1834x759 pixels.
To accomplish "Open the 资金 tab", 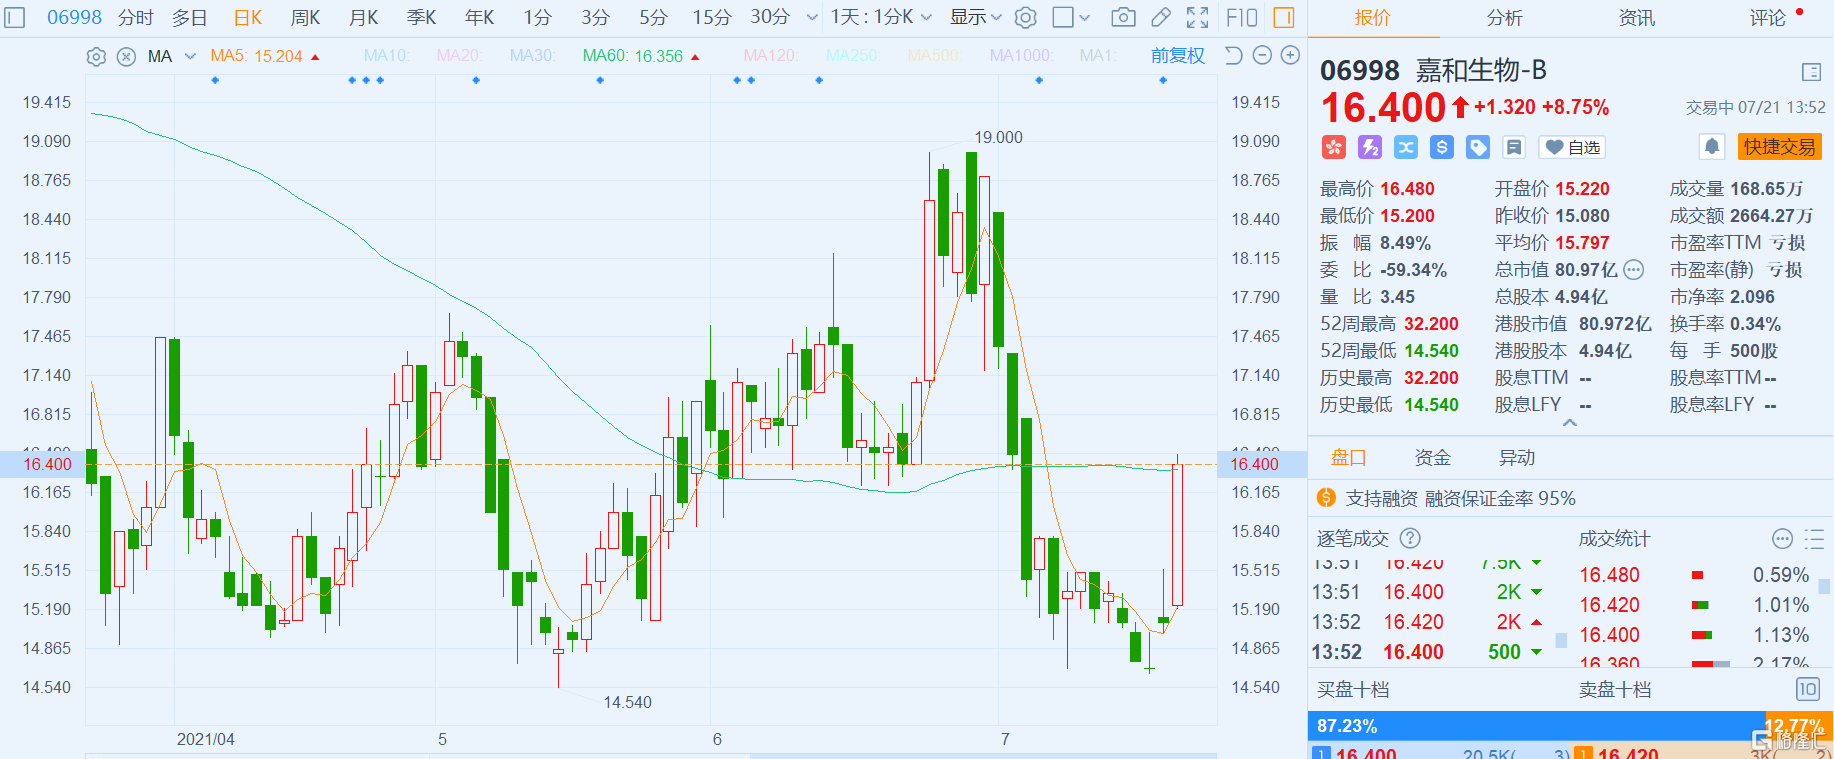I will click(1432, 458).
